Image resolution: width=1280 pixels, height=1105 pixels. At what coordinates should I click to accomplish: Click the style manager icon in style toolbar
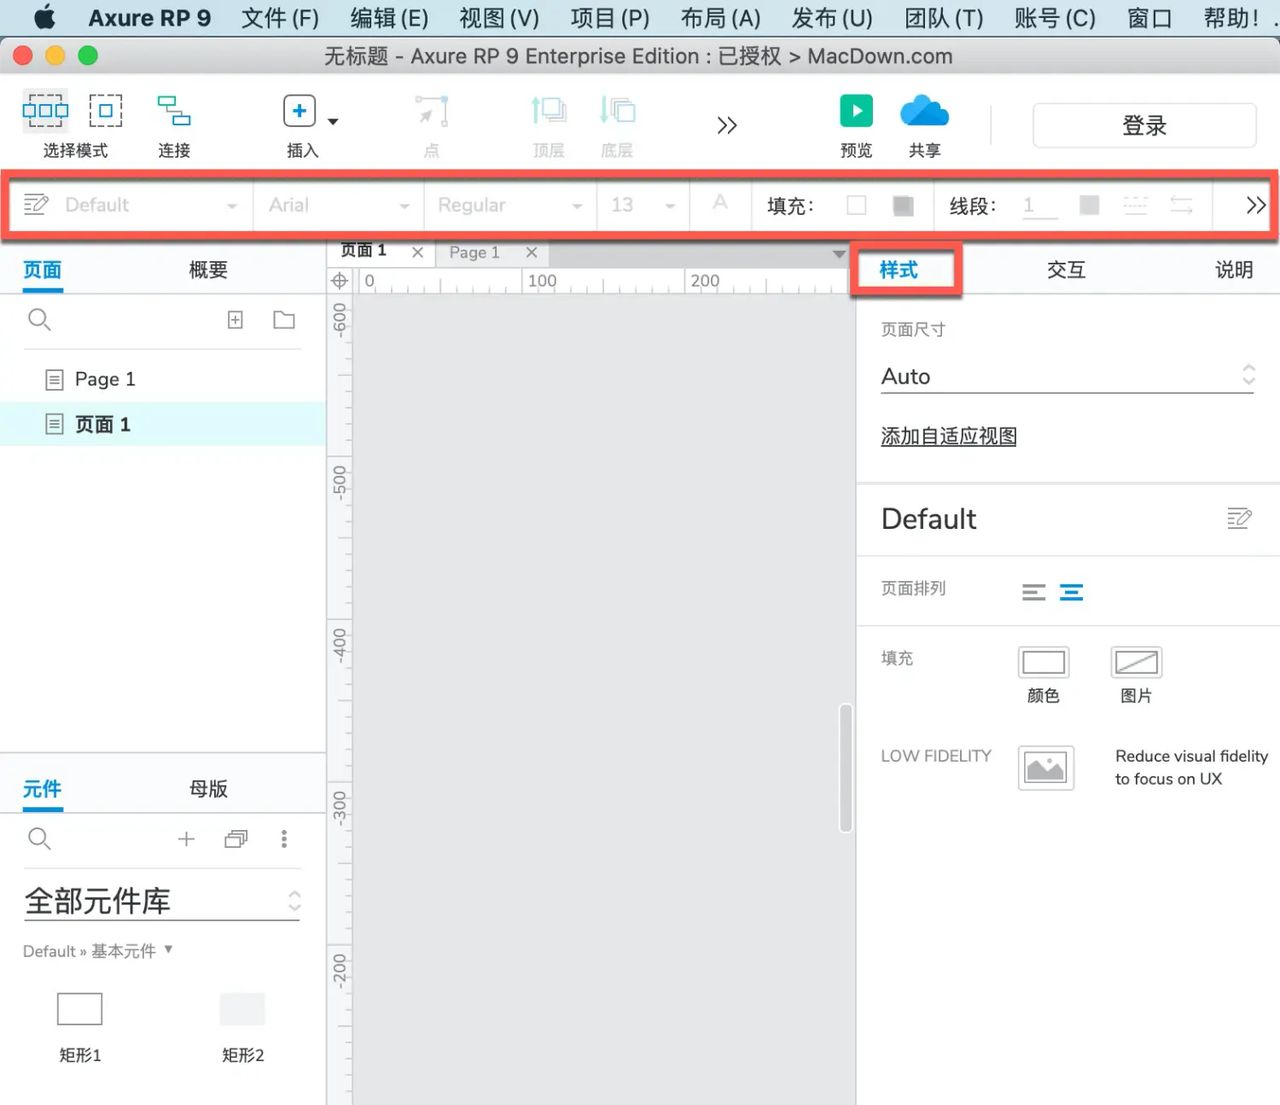point(36,204)
